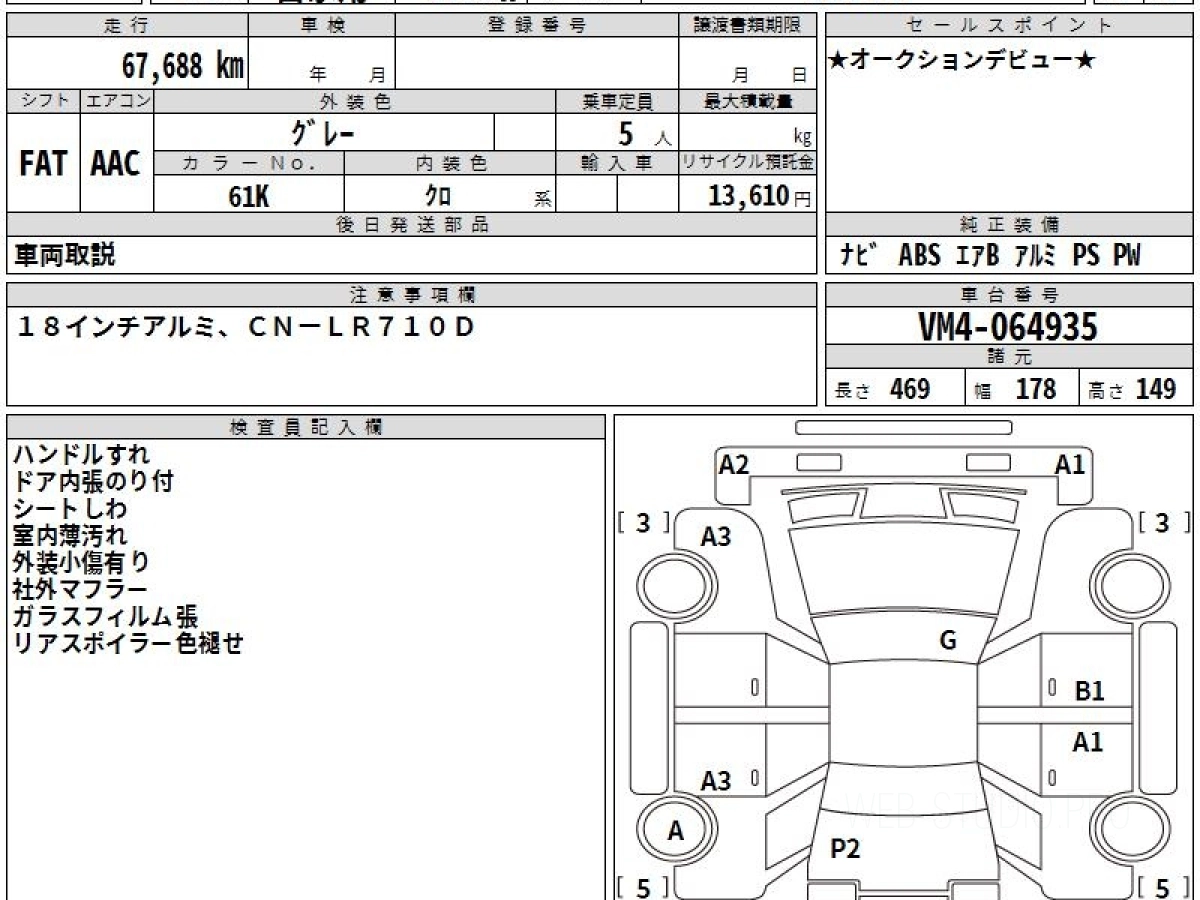The width and height of the screenshot is (1200, 900).
Task: Click the 純正装備 header
Action: [x=1009, y=225]
